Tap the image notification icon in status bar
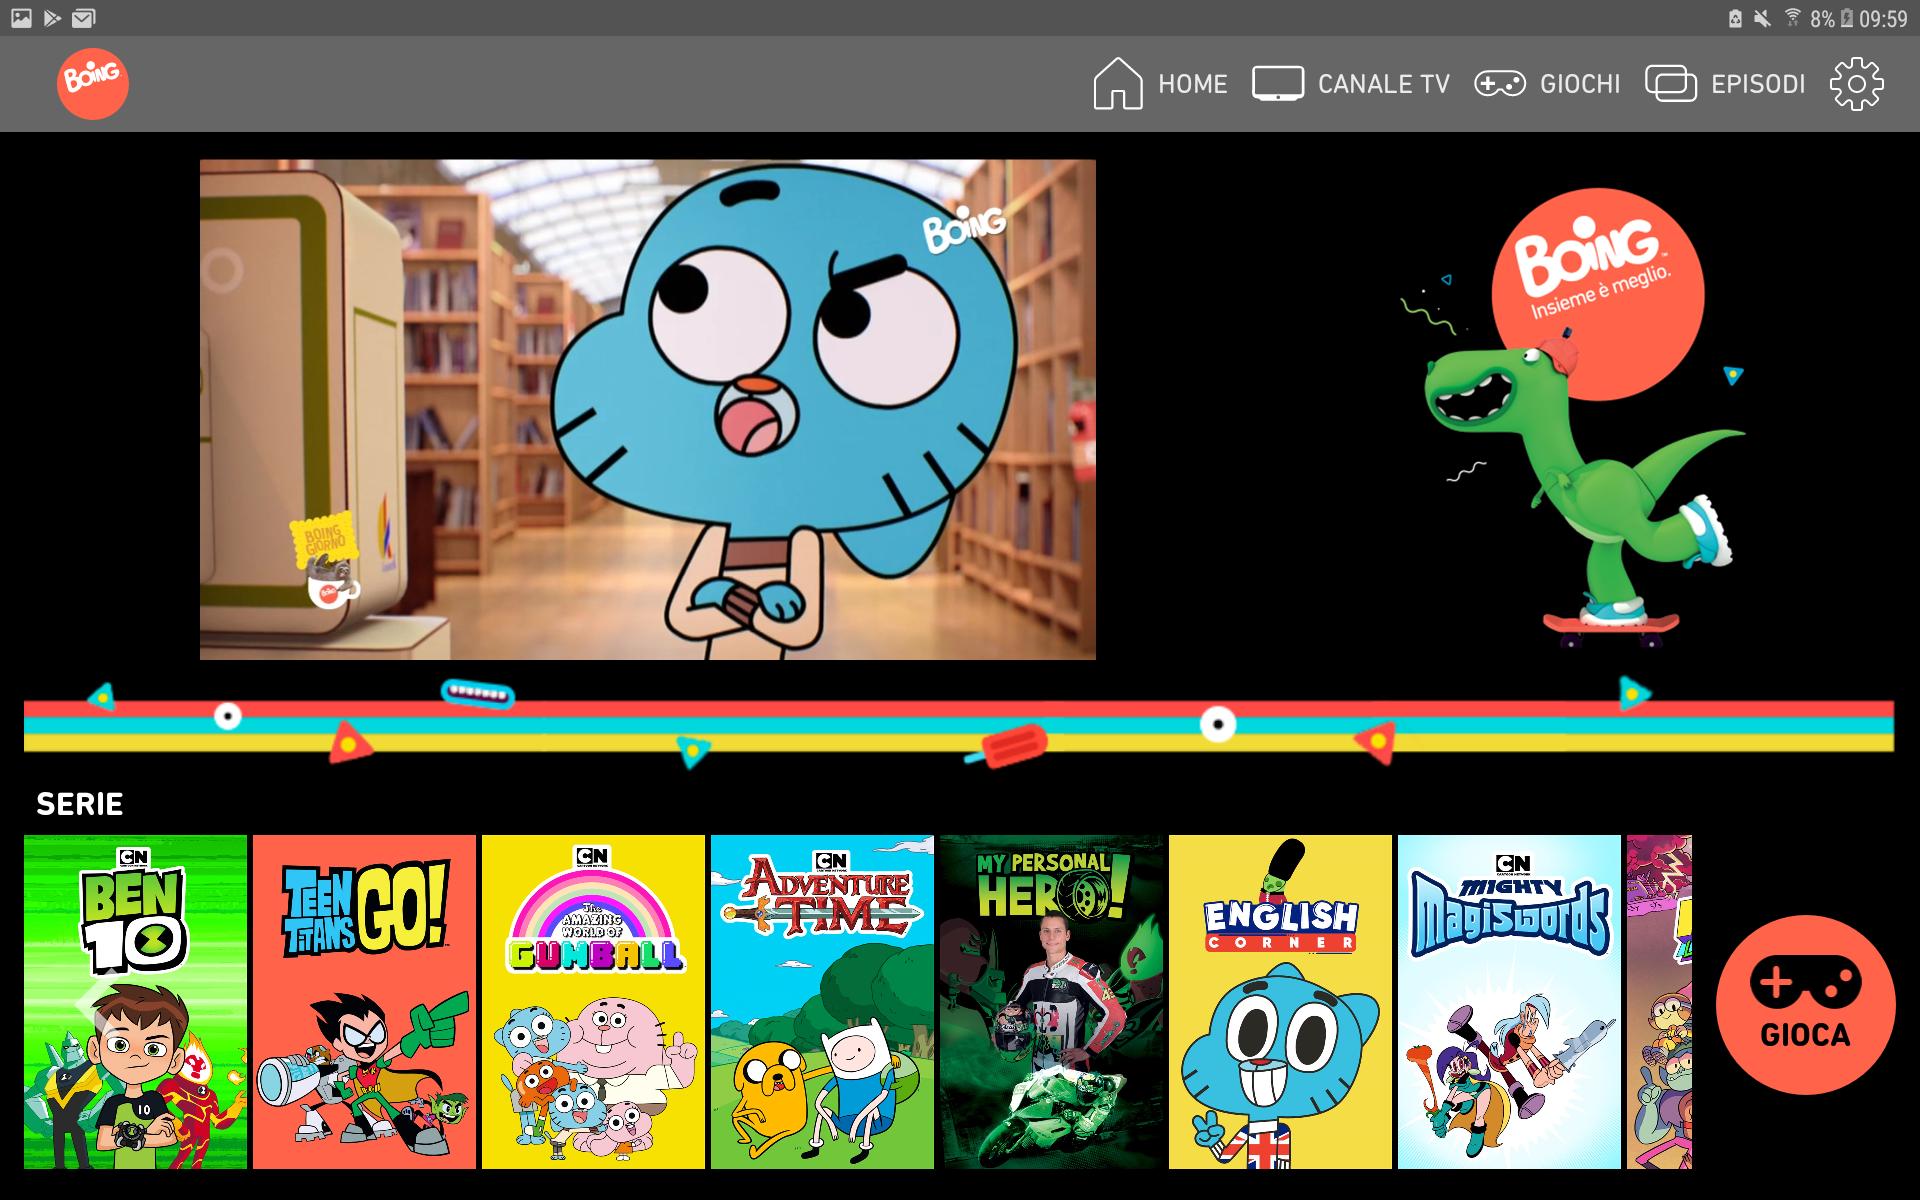 point(22,18)
